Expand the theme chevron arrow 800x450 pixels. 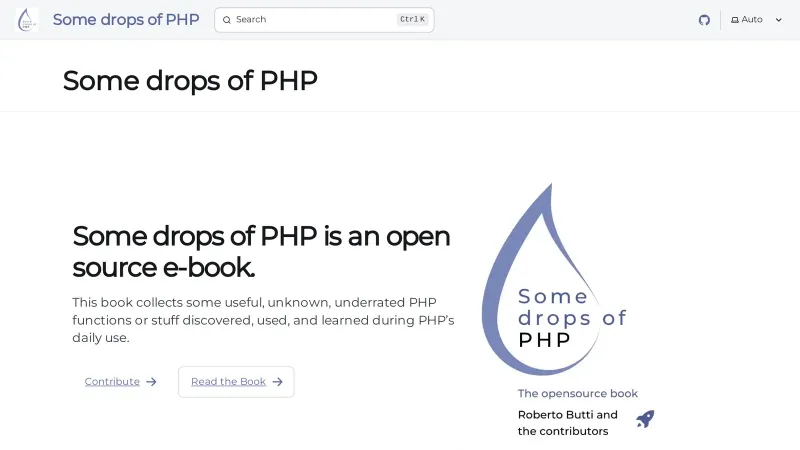coord(779,20)
